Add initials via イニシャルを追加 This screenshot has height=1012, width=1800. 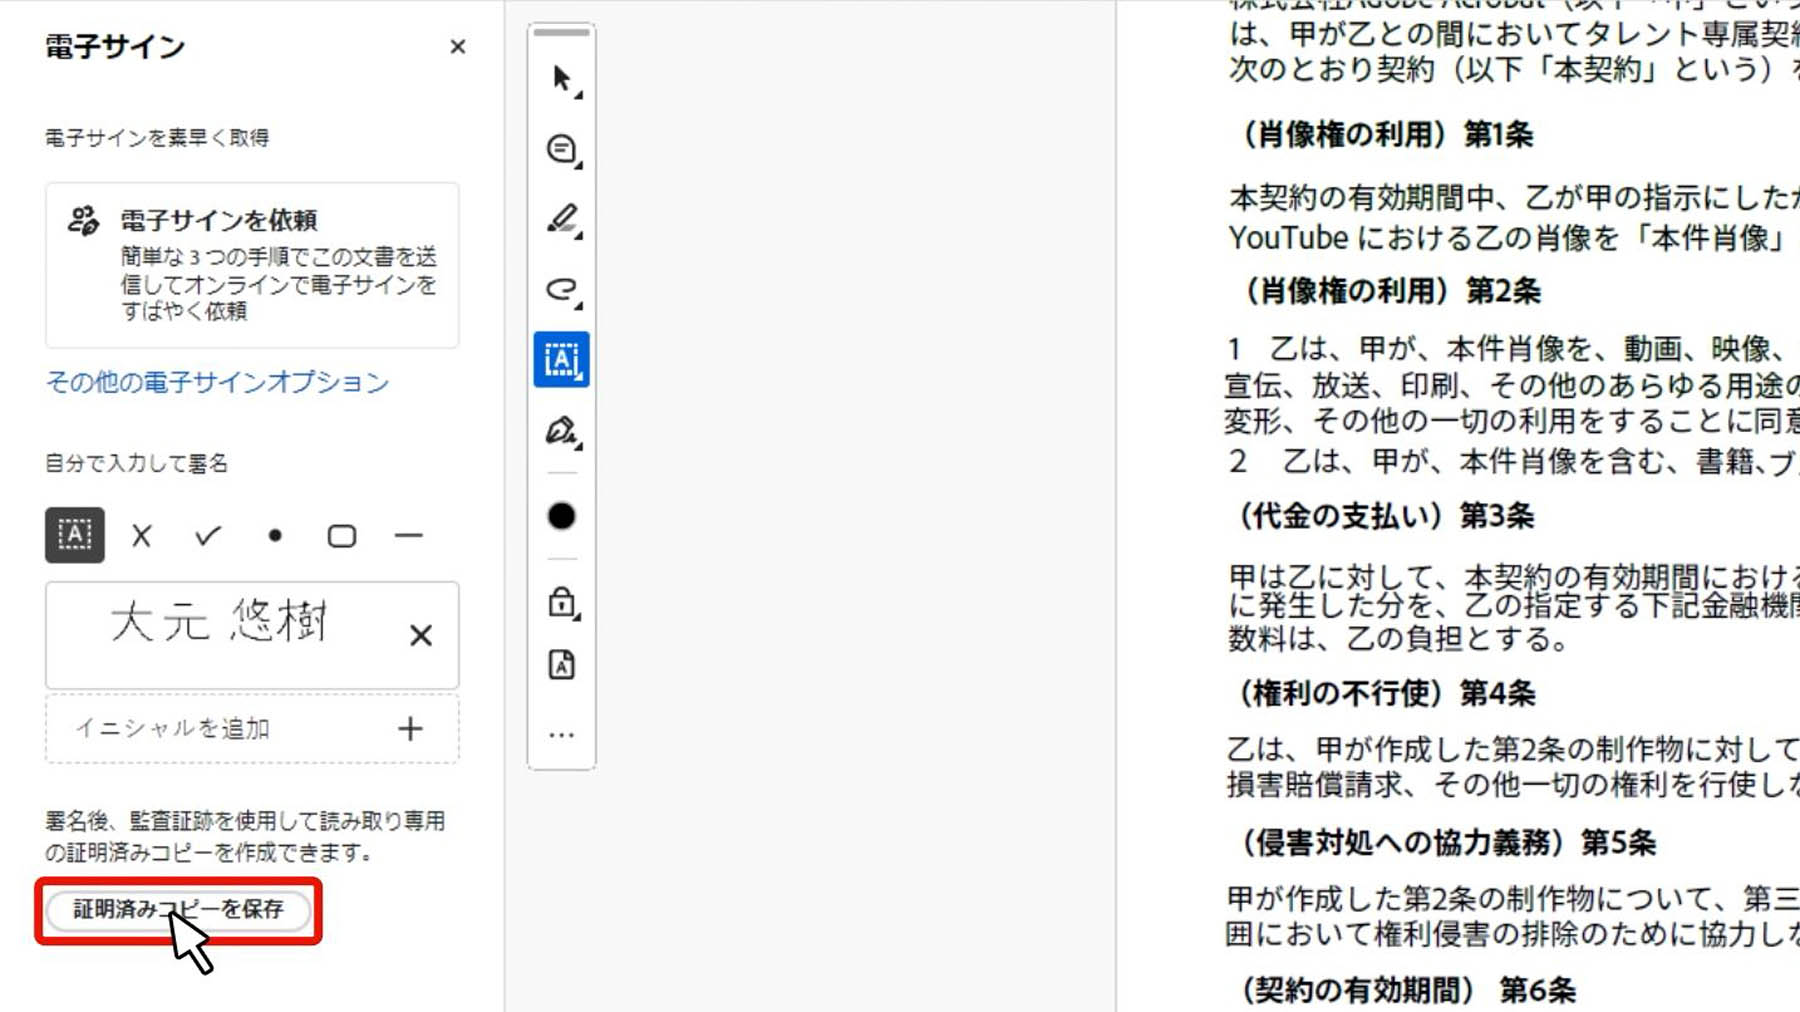click(252, 728)
